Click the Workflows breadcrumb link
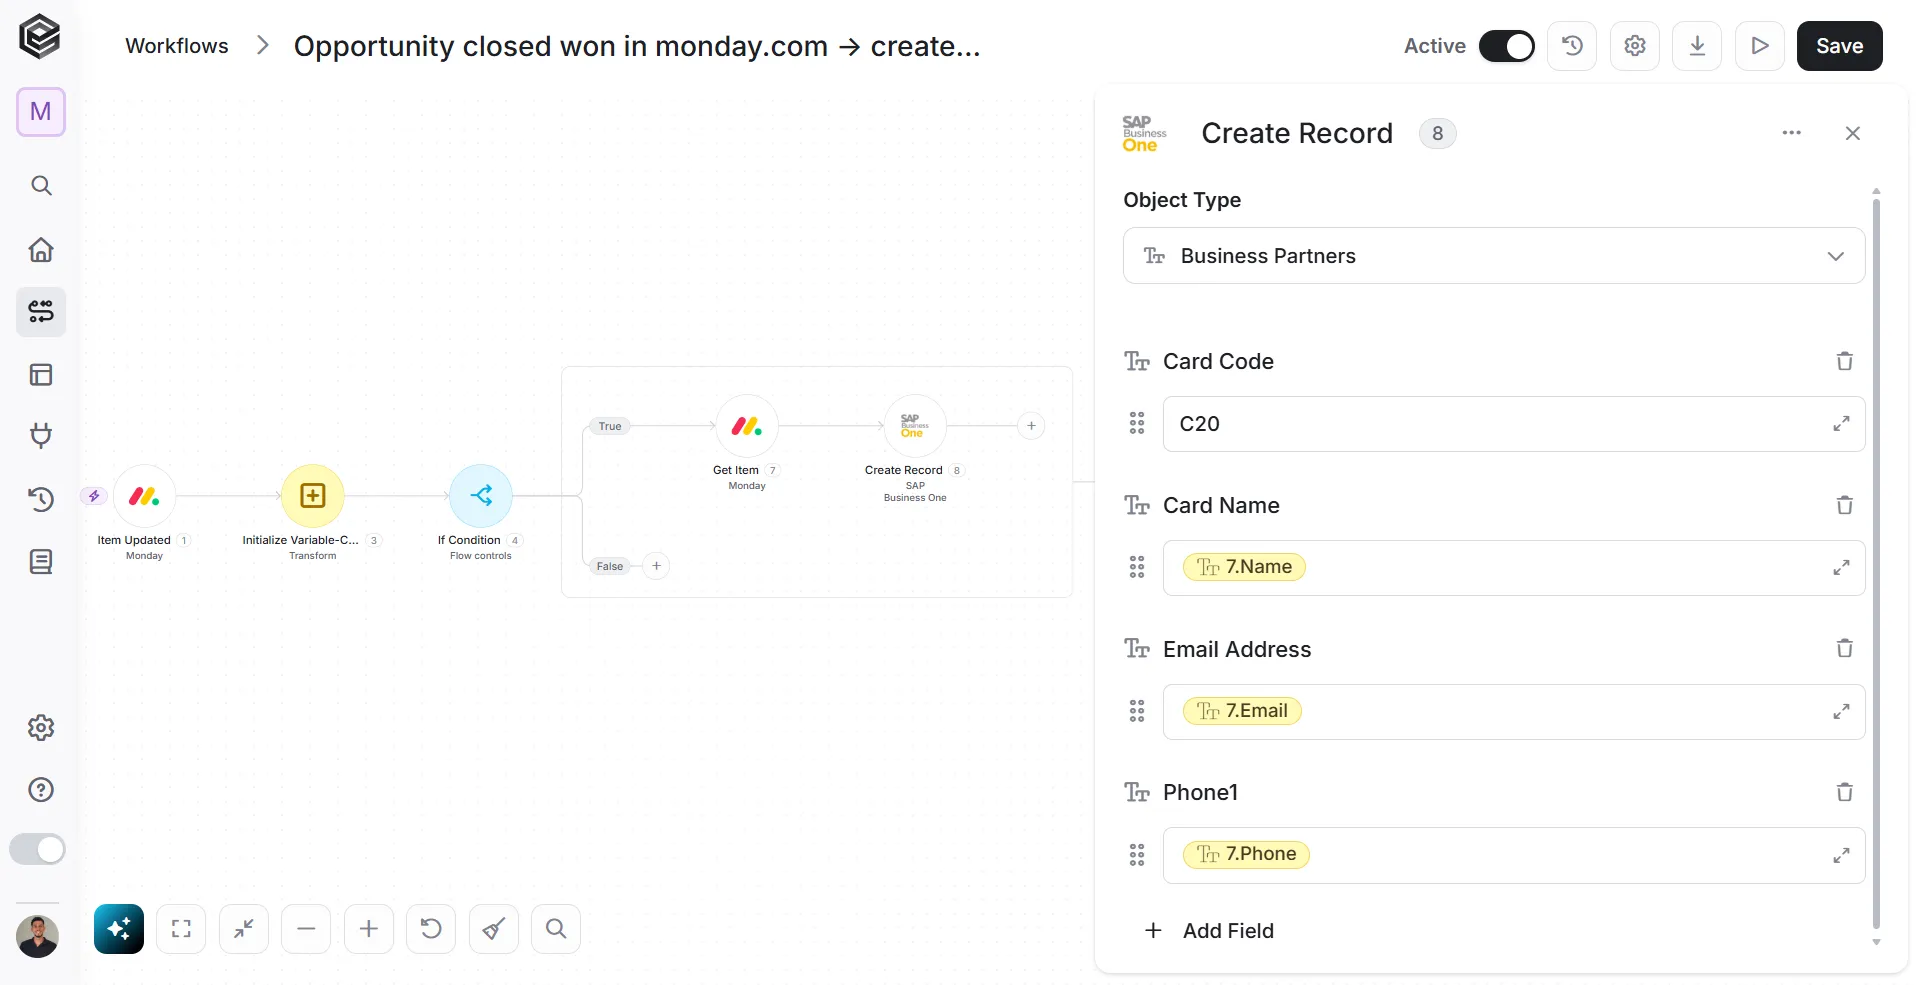This screenshot has width=1919, height=985. point(177,46)
